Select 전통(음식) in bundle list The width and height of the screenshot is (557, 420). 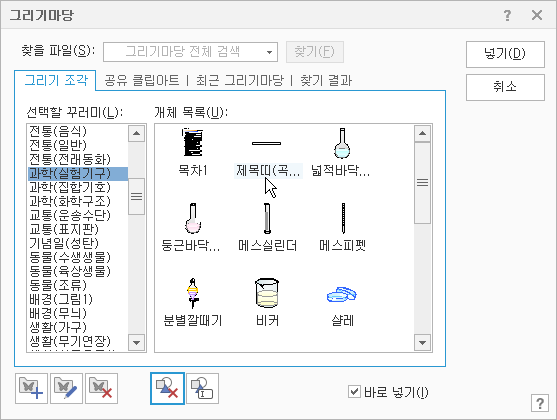[78, 131]
